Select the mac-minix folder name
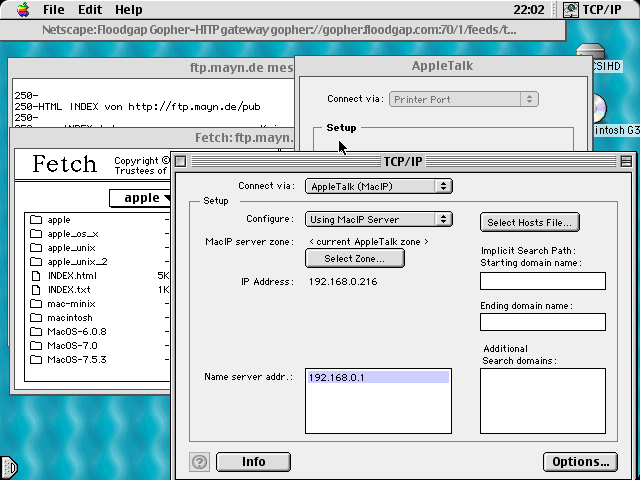 [x=71, y=304]
